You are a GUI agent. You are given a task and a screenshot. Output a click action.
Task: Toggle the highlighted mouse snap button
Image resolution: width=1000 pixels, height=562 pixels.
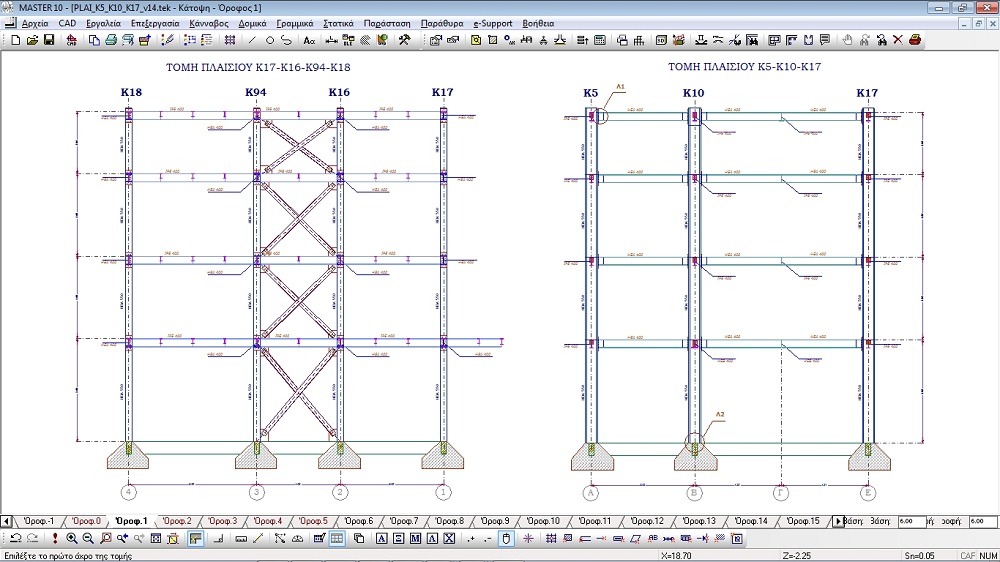click(506, 538)
